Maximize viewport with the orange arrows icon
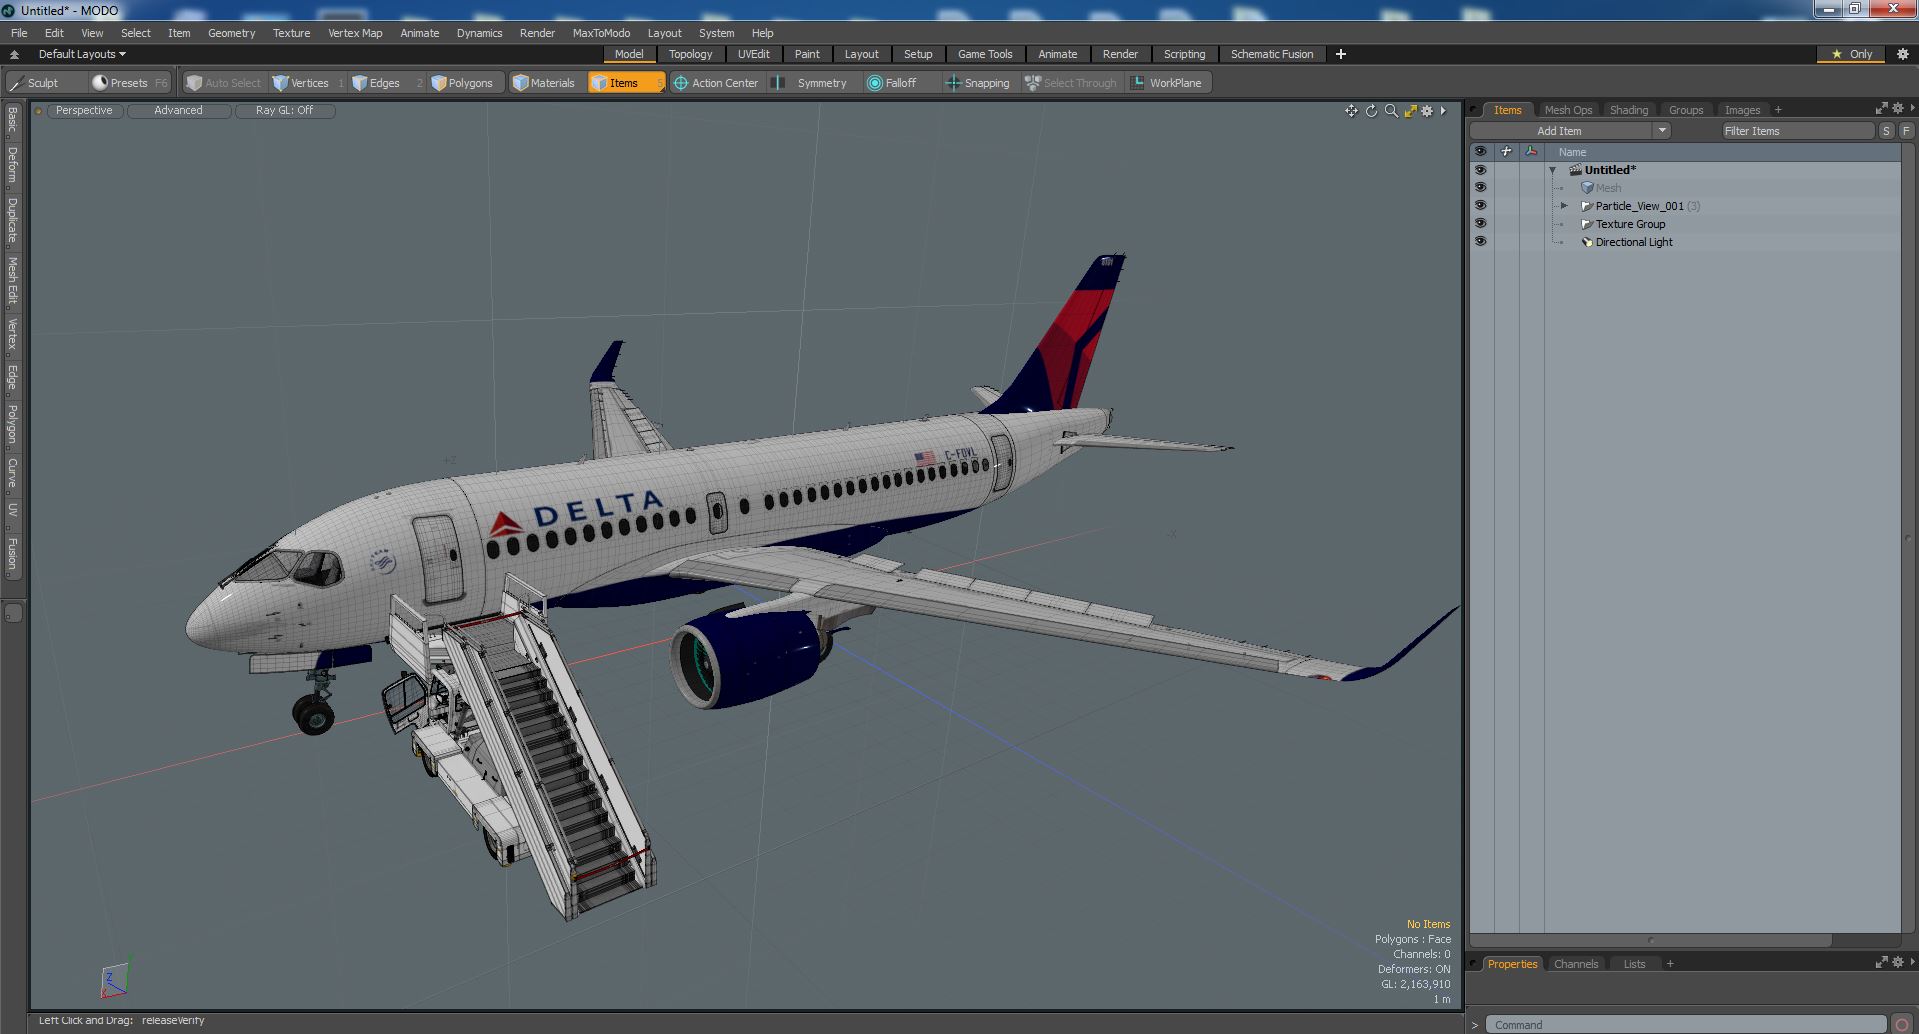The image size is (1919, 1034). (x=1410, y=111)
